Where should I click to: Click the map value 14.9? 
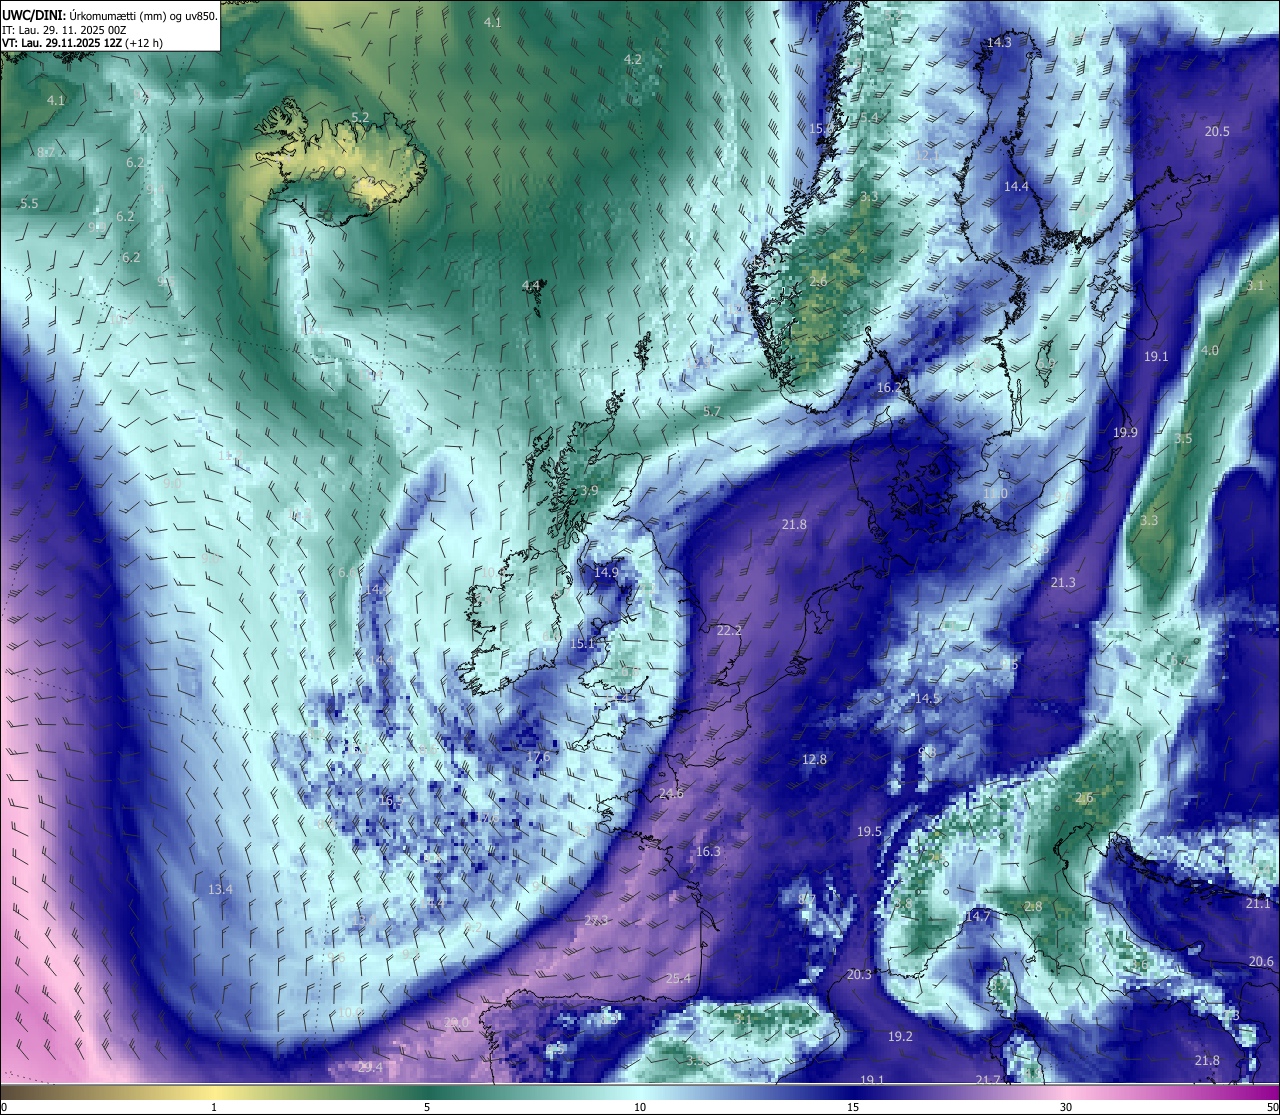(x=606, y=572)
